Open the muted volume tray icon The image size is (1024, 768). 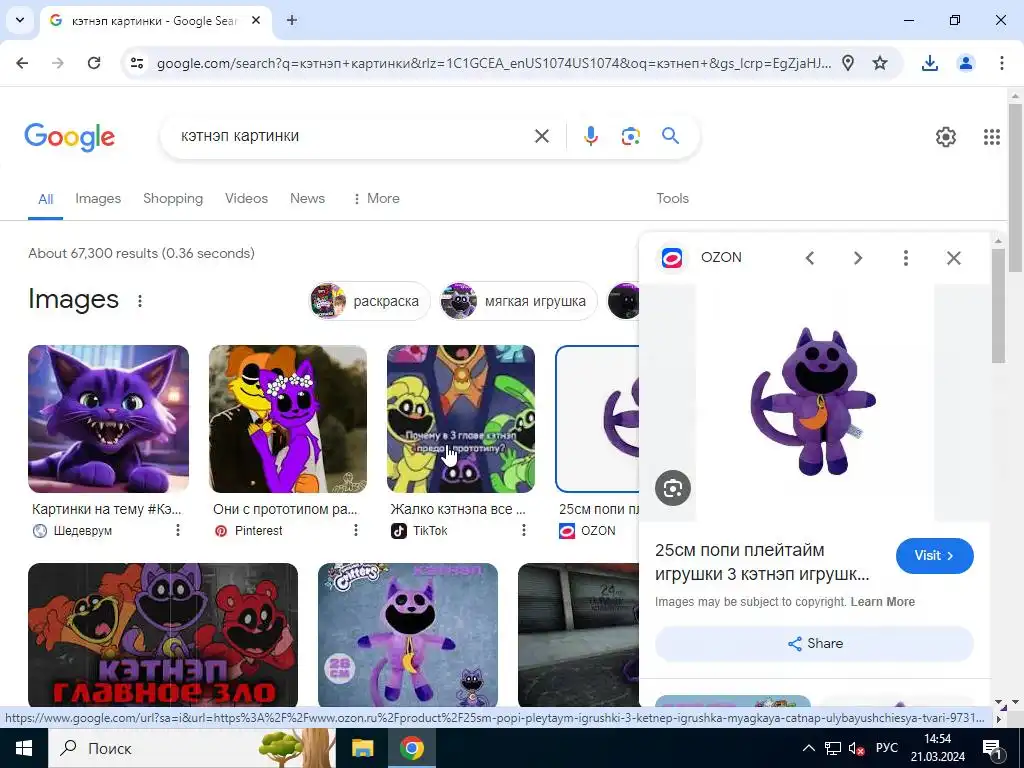856,748
